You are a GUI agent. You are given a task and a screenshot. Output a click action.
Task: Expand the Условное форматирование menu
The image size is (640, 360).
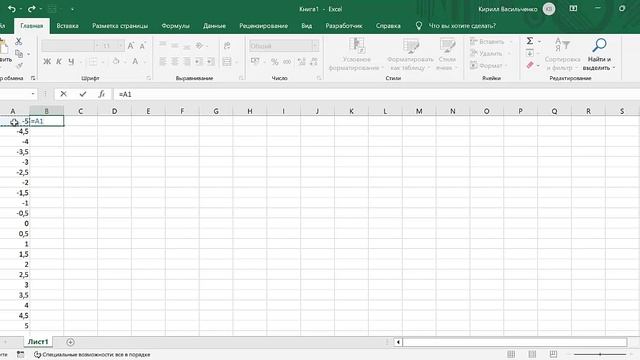coord(356,55)
